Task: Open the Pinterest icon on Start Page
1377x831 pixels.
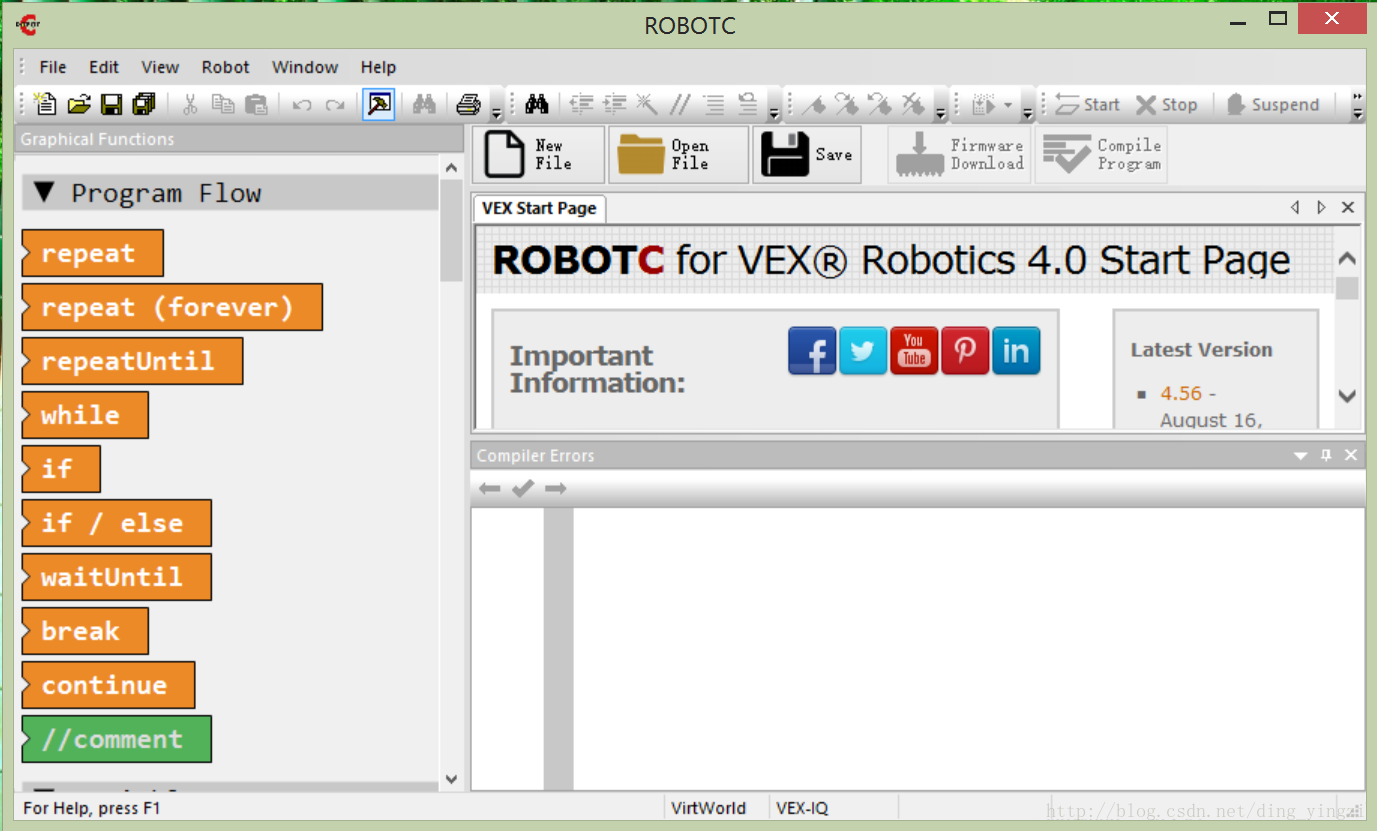Action: (x=965, y=351)
